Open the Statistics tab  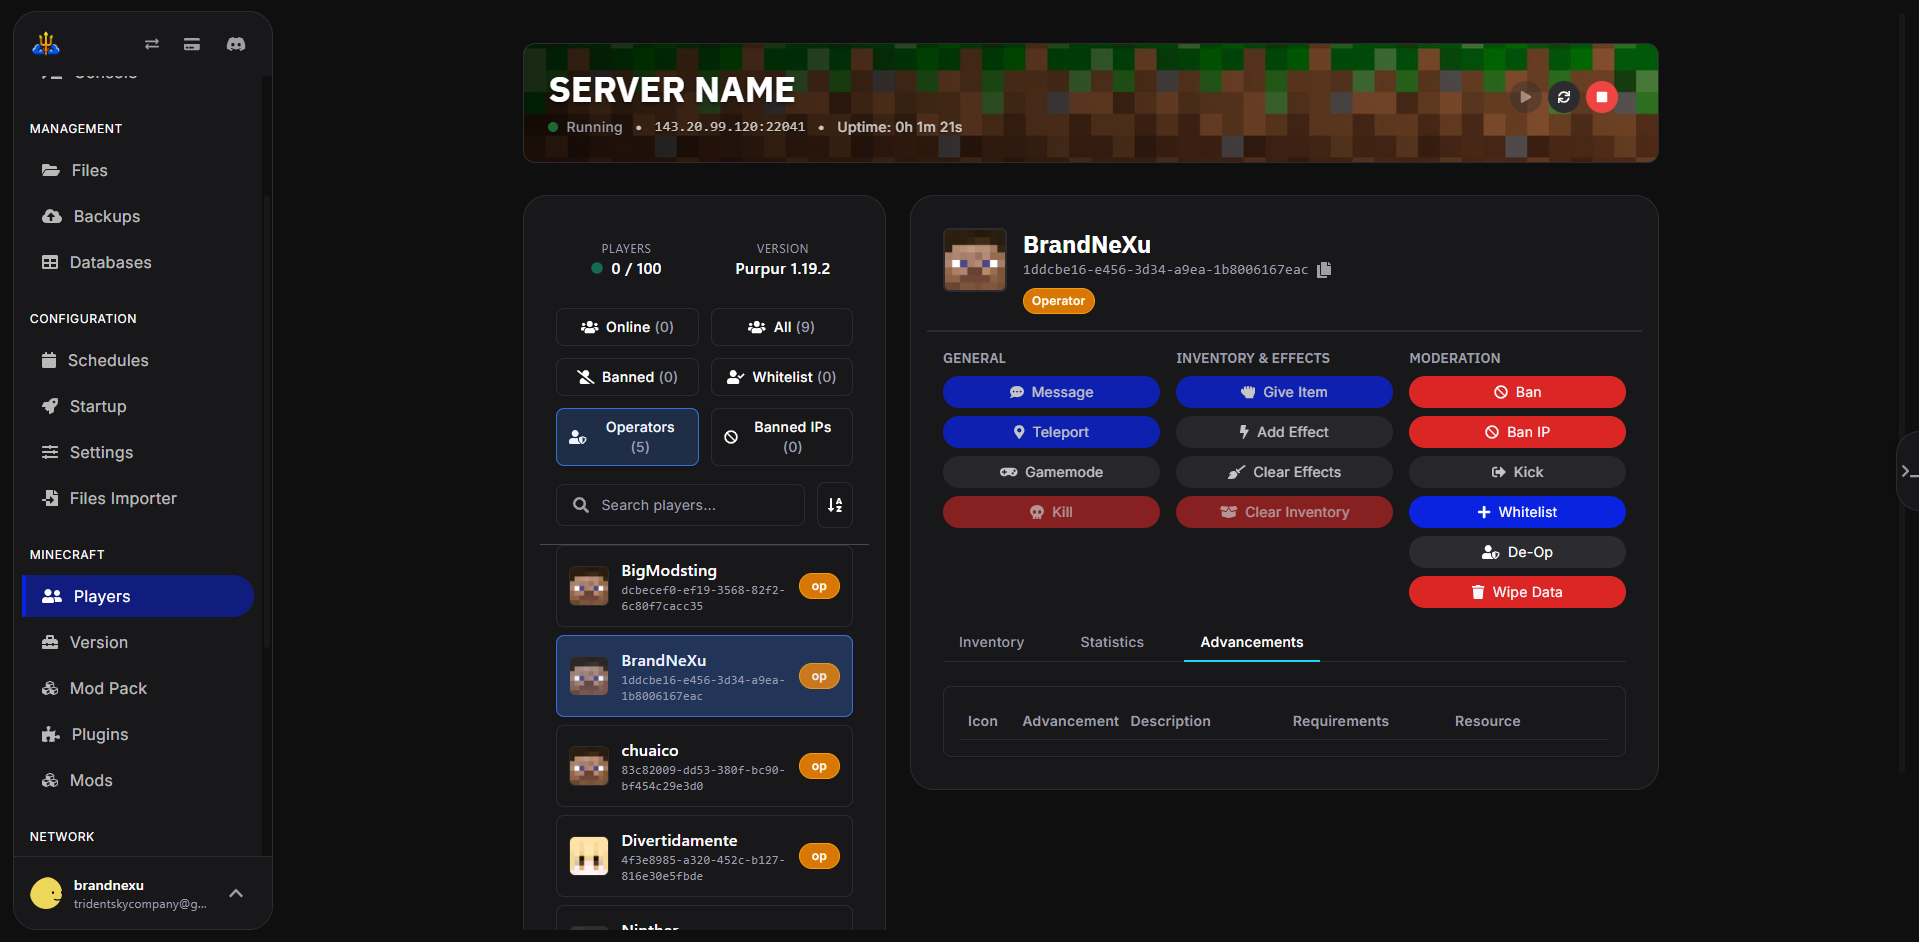[x=1111, y=642]
